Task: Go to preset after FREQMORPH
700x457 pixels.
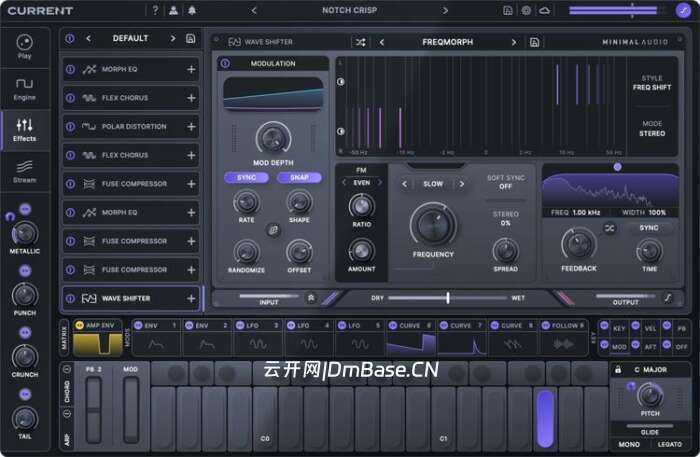Action: 514,42
